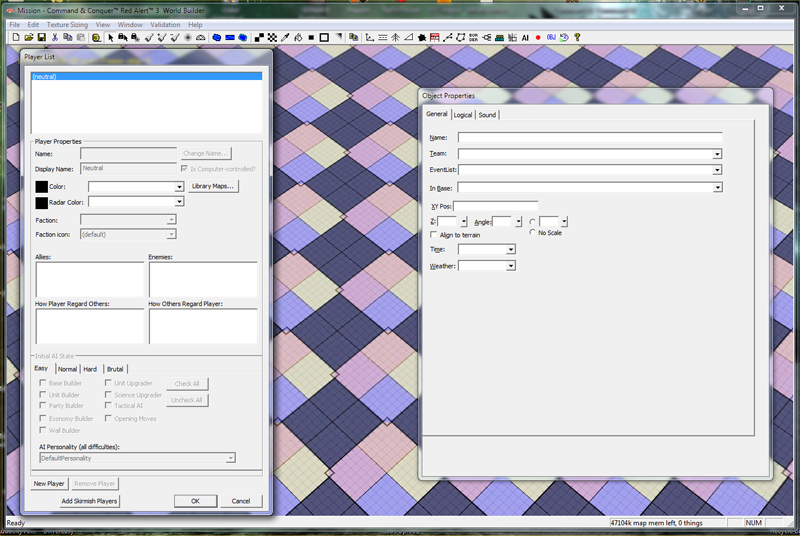The image size is (800, 536).
Task: Select the arrow pointer tool
Action: (110, 37)
